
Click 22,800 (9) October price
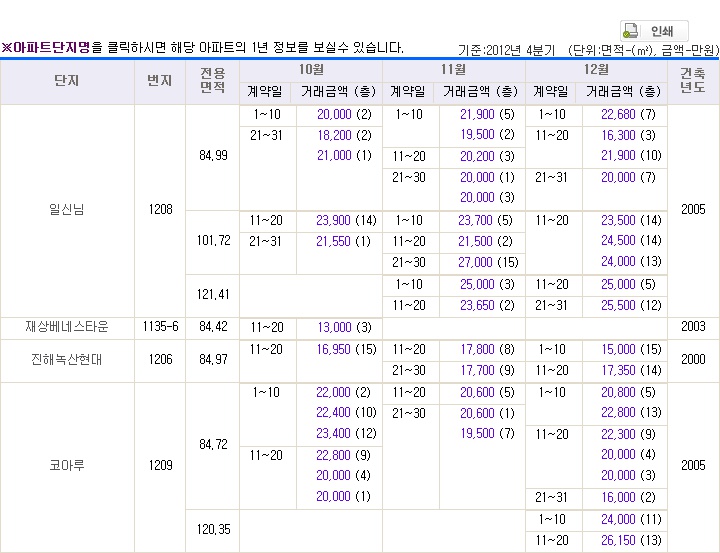pyautogui.click(x=343, y=456)
